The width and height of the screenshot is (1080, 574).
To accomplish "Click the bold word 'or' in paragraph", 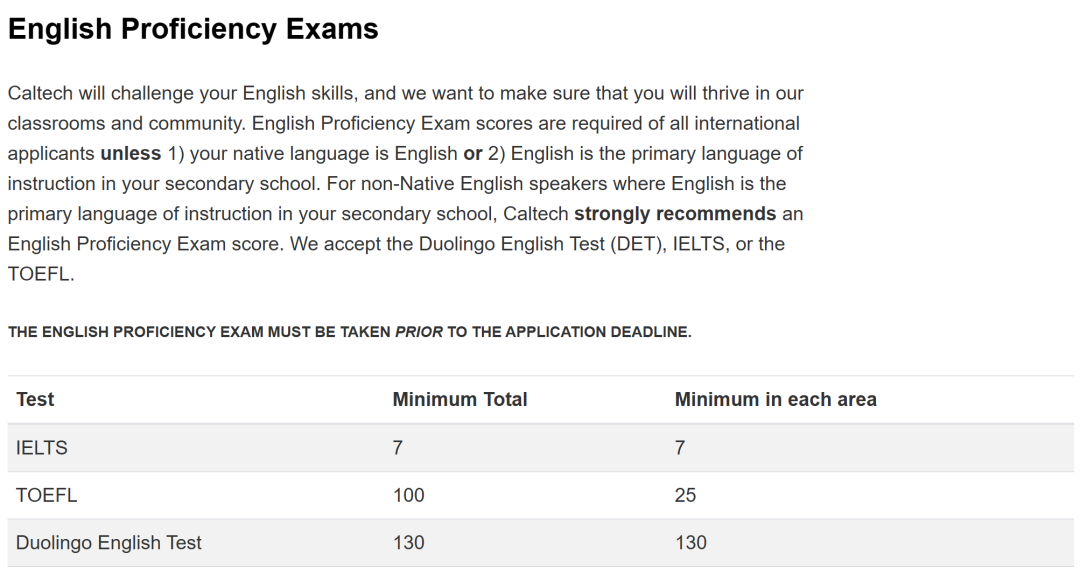I will point(473,153).
